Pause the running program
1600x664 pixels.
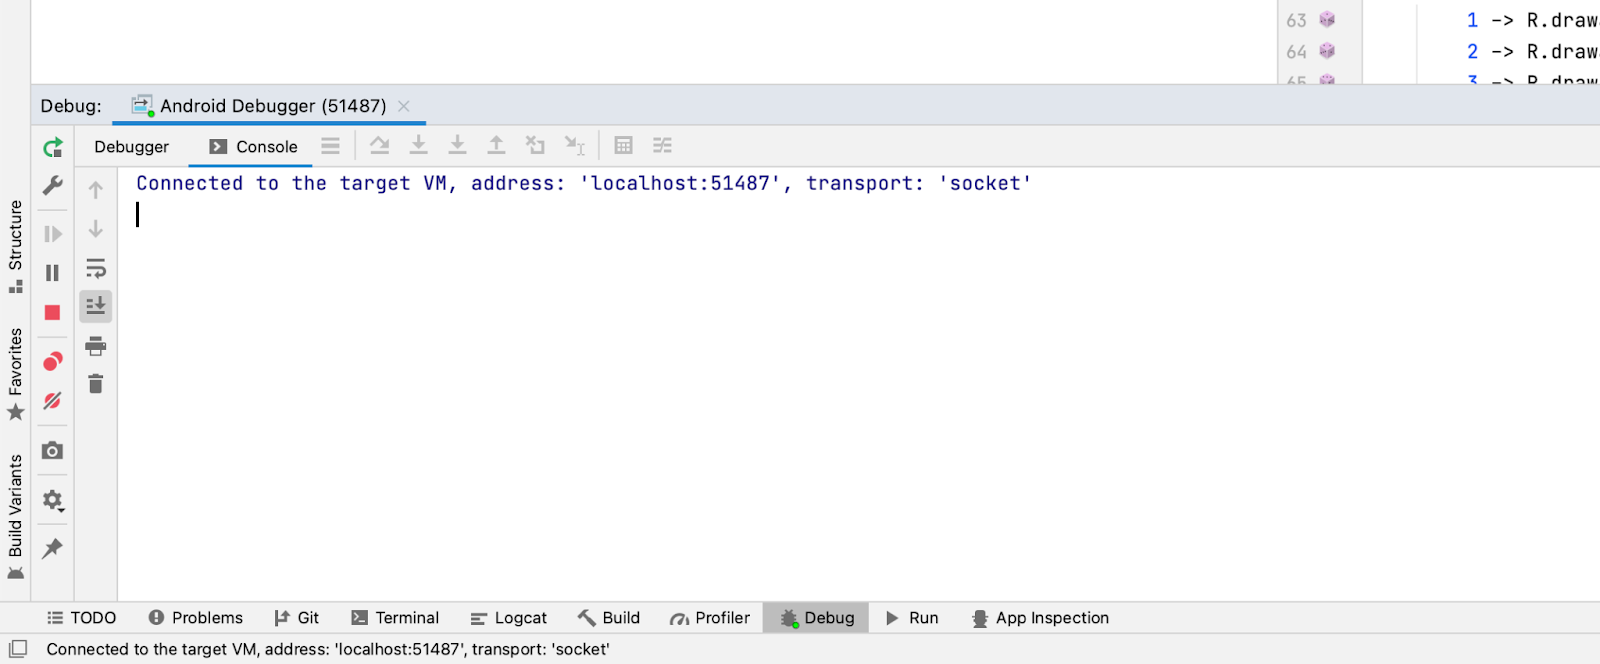53,273
